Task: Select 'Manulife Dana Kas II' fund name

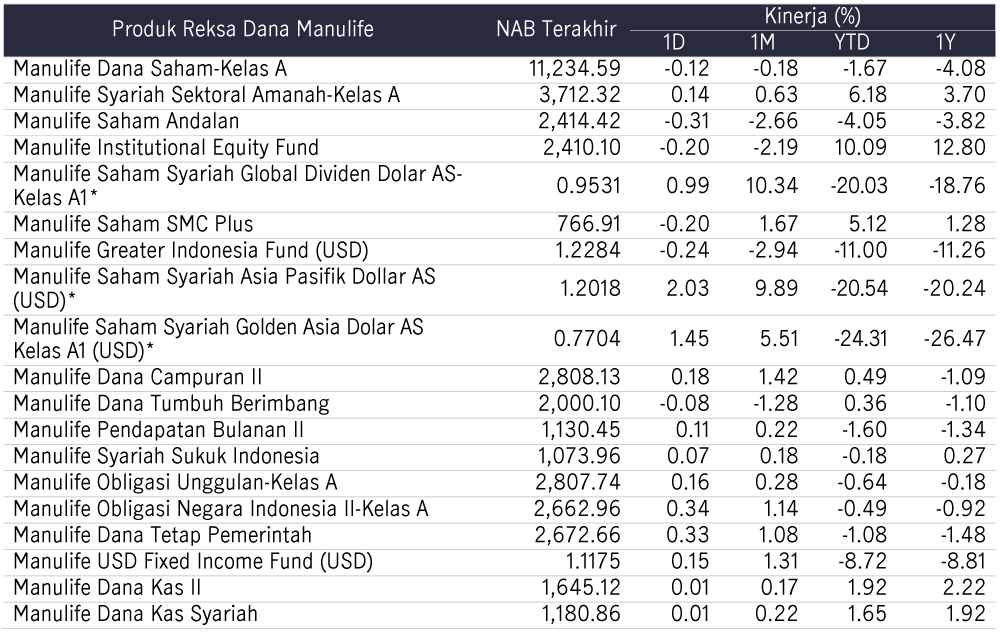Action: pyautogui.click(x=107, y=587)
